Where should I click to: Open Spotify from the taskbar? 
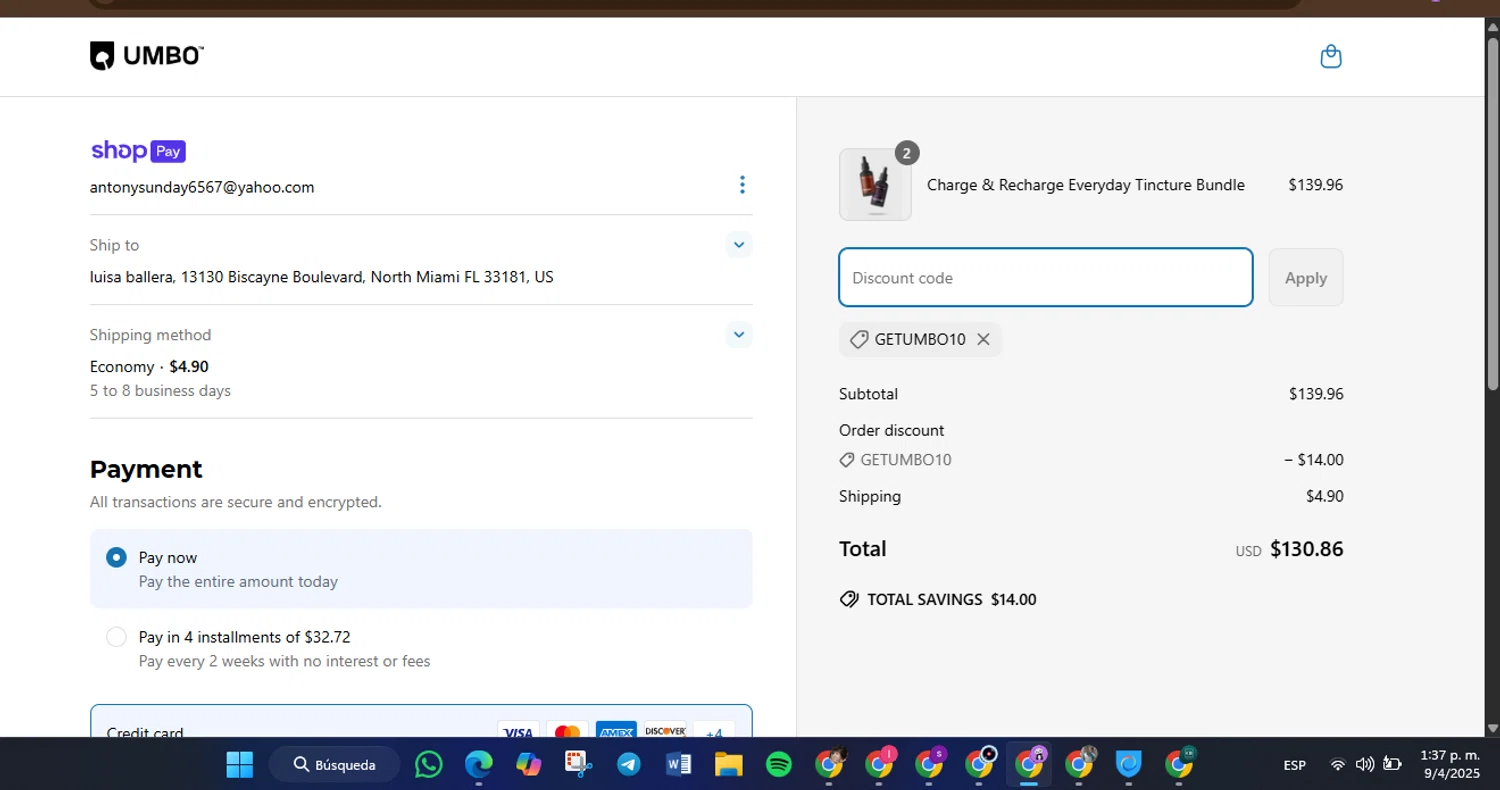point(779,765)
